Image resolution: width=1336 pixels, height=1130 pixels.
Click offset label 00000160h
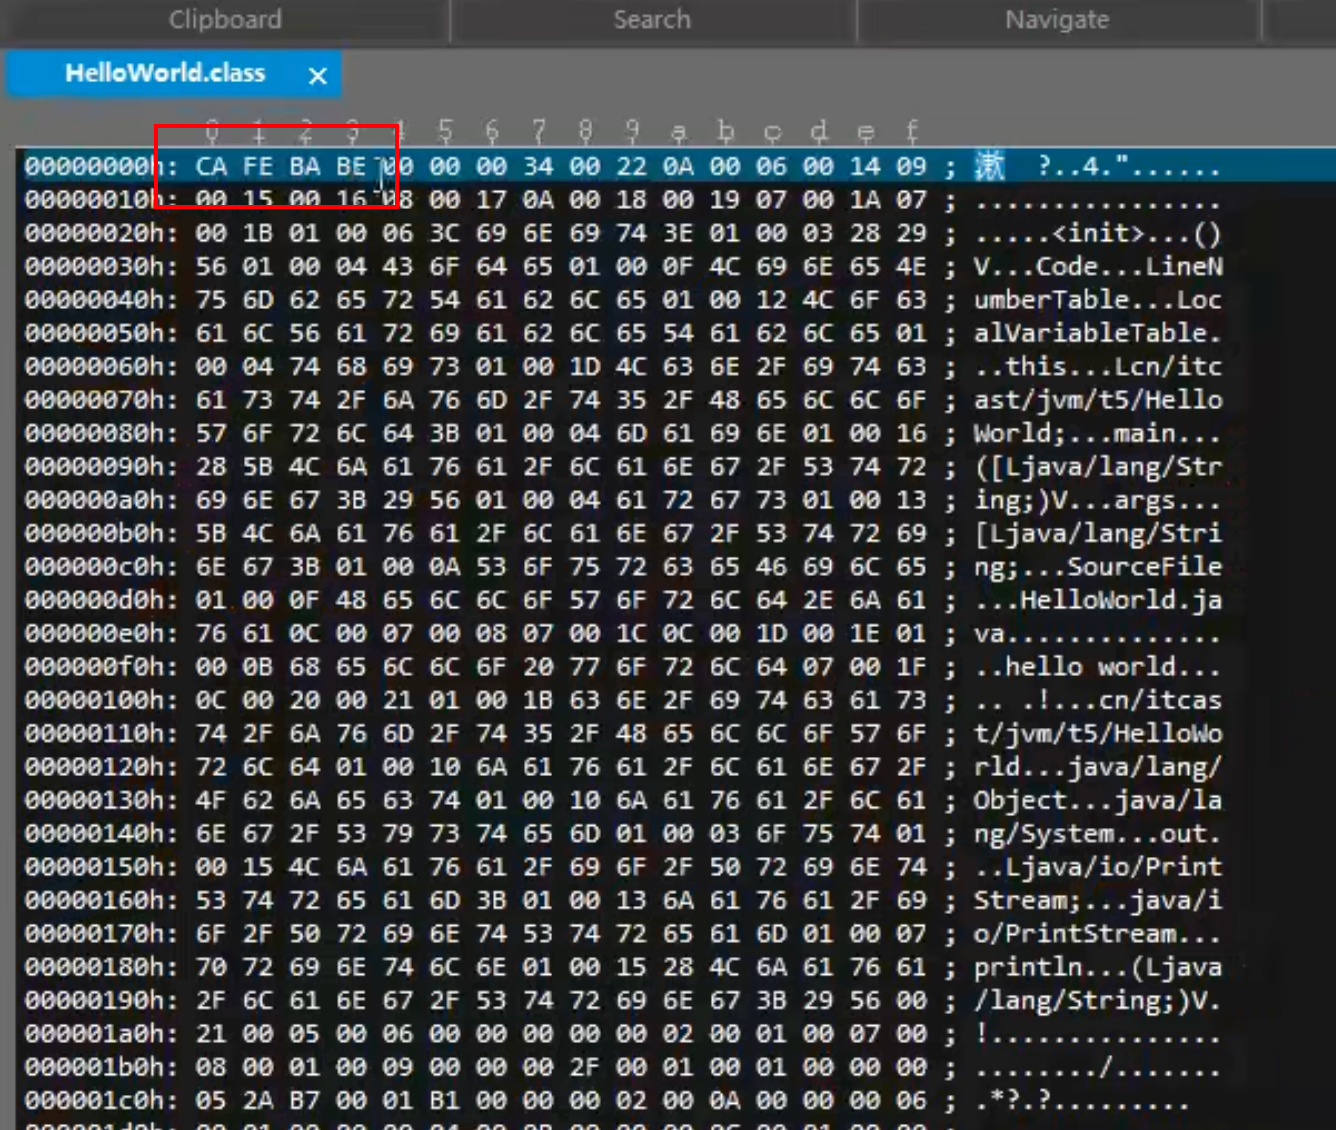pos(101,901)
